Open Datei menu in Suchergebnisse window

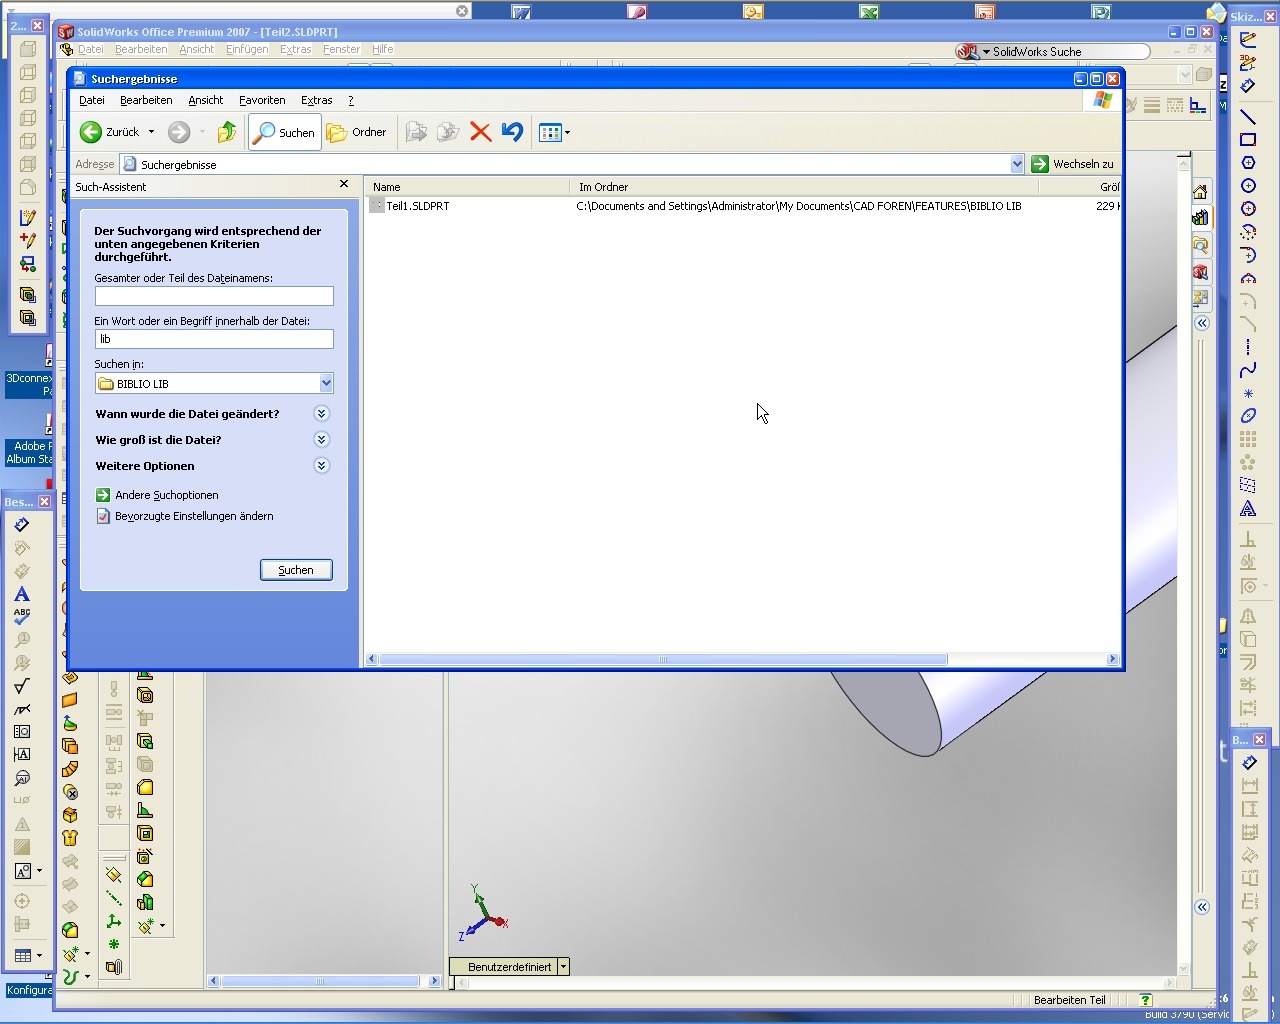(92, 100)
